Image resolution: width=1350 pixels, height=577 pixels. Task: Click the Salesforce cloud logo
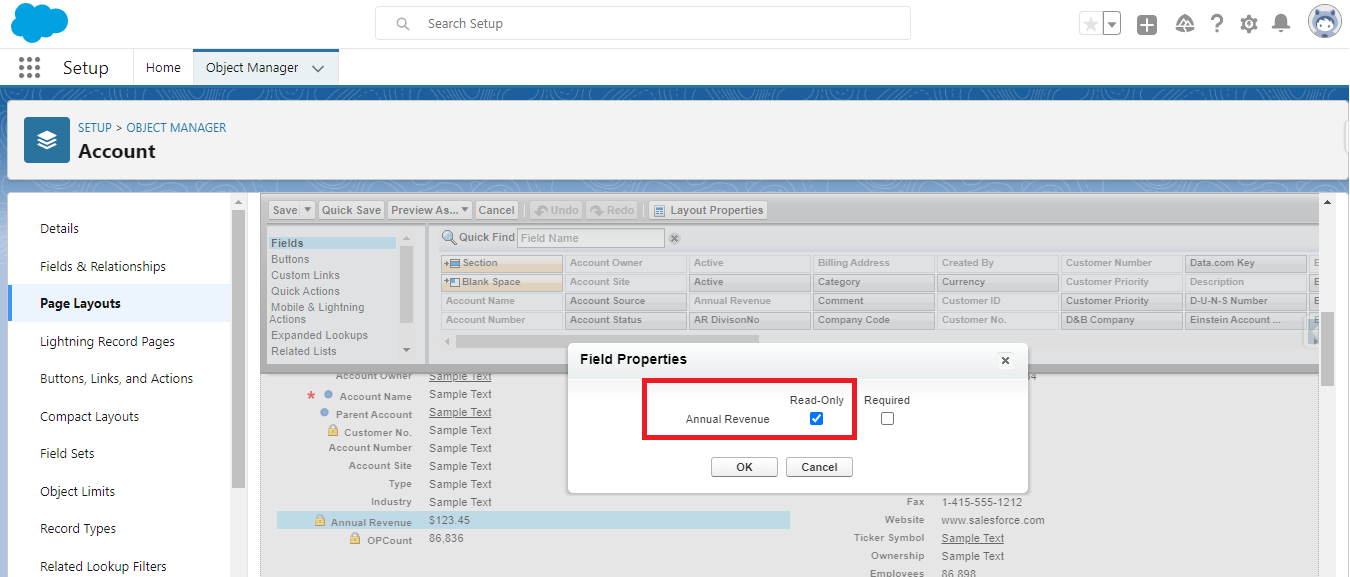(x=39, y=22)
